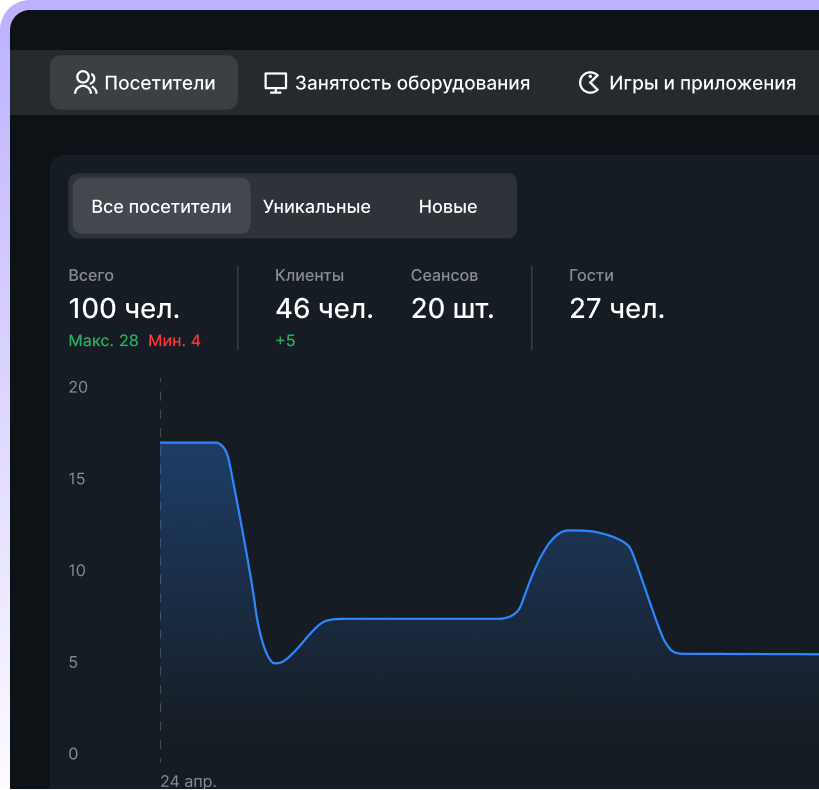This screenshot has width=819, height=790.
Task: Select the Все посетители segment
Action: pos(161,206)
